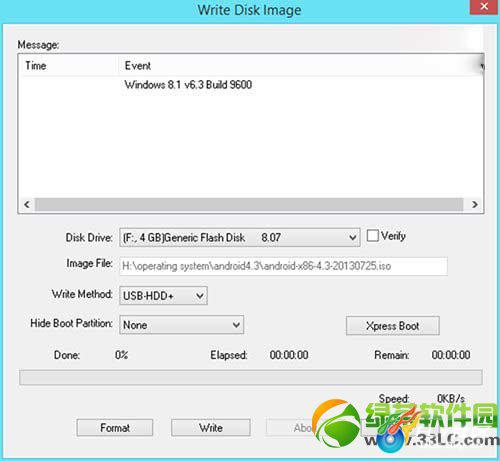Screen dimensions: 500x461
Task: Click the write progress bar
Action: tap(251, 377)
